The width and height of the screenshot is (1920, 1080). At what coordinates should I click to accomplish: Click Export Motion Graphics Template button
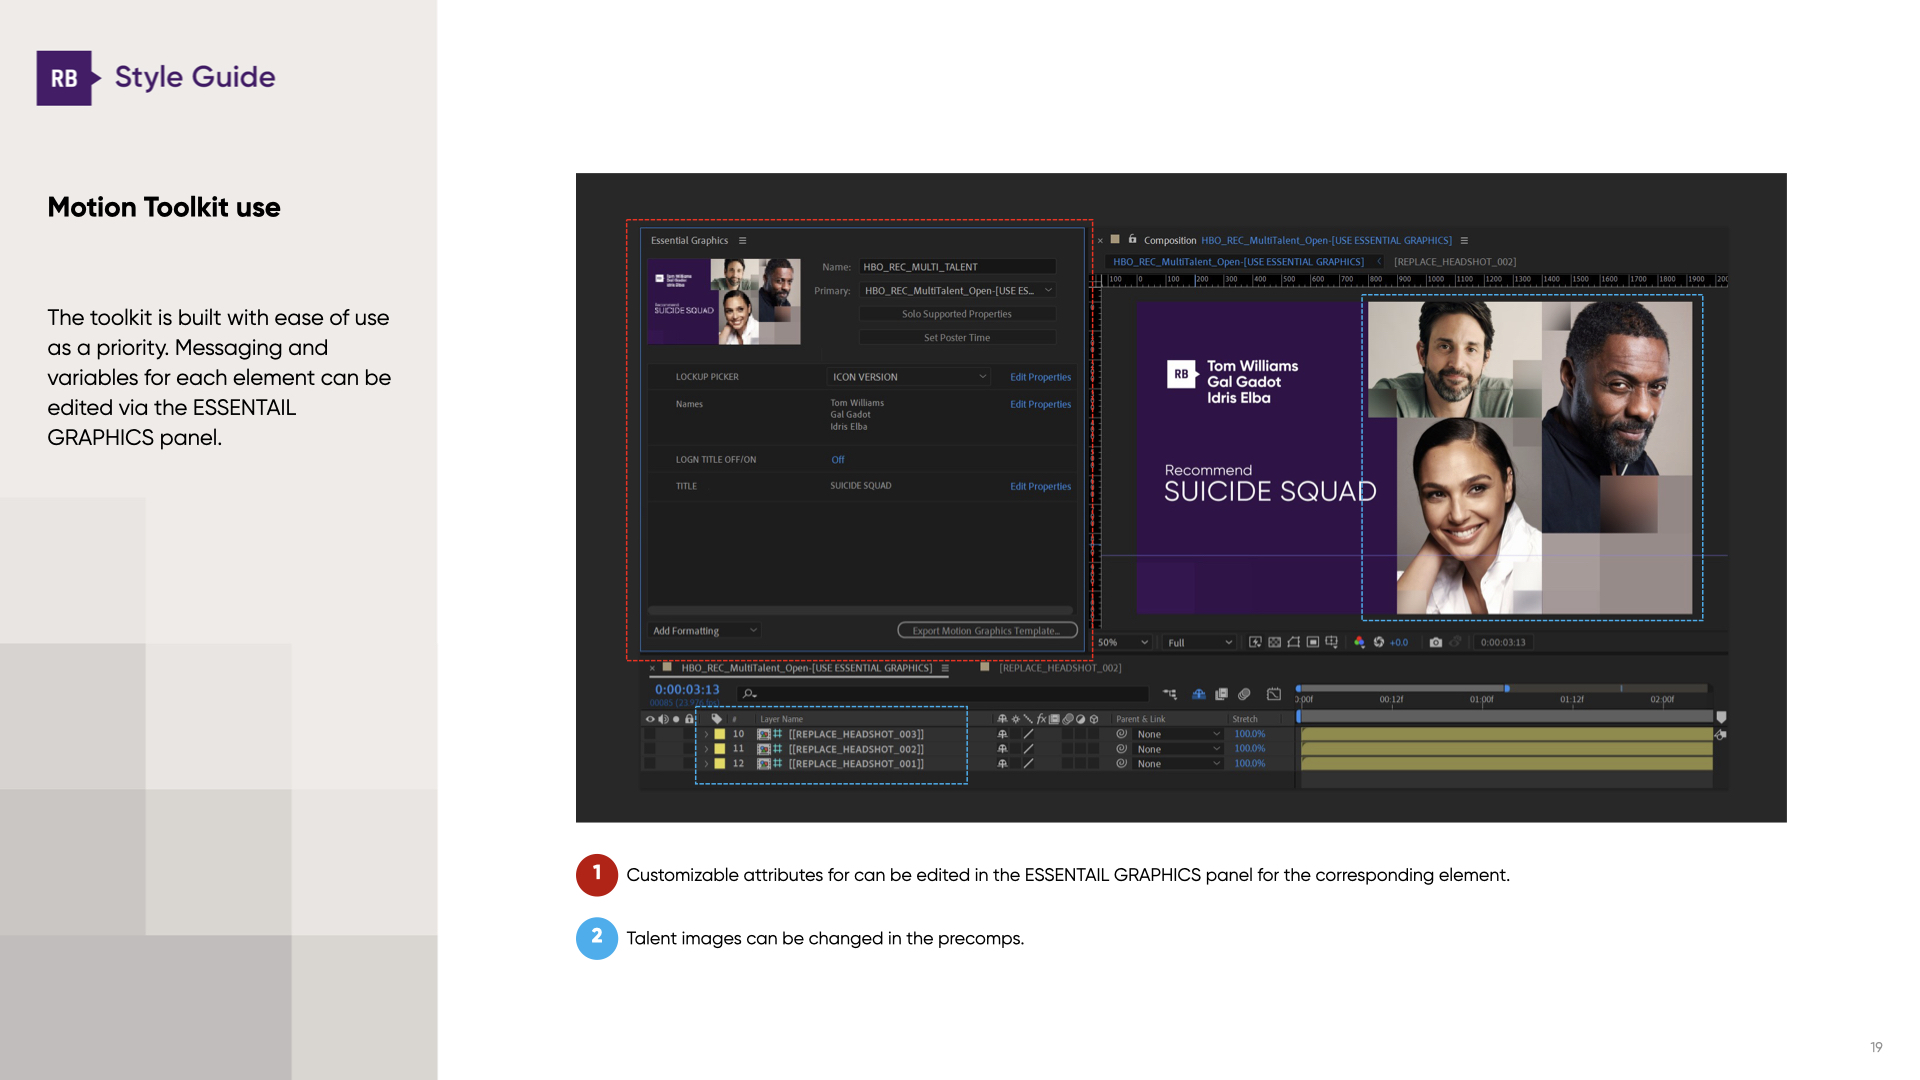point(987,631)
